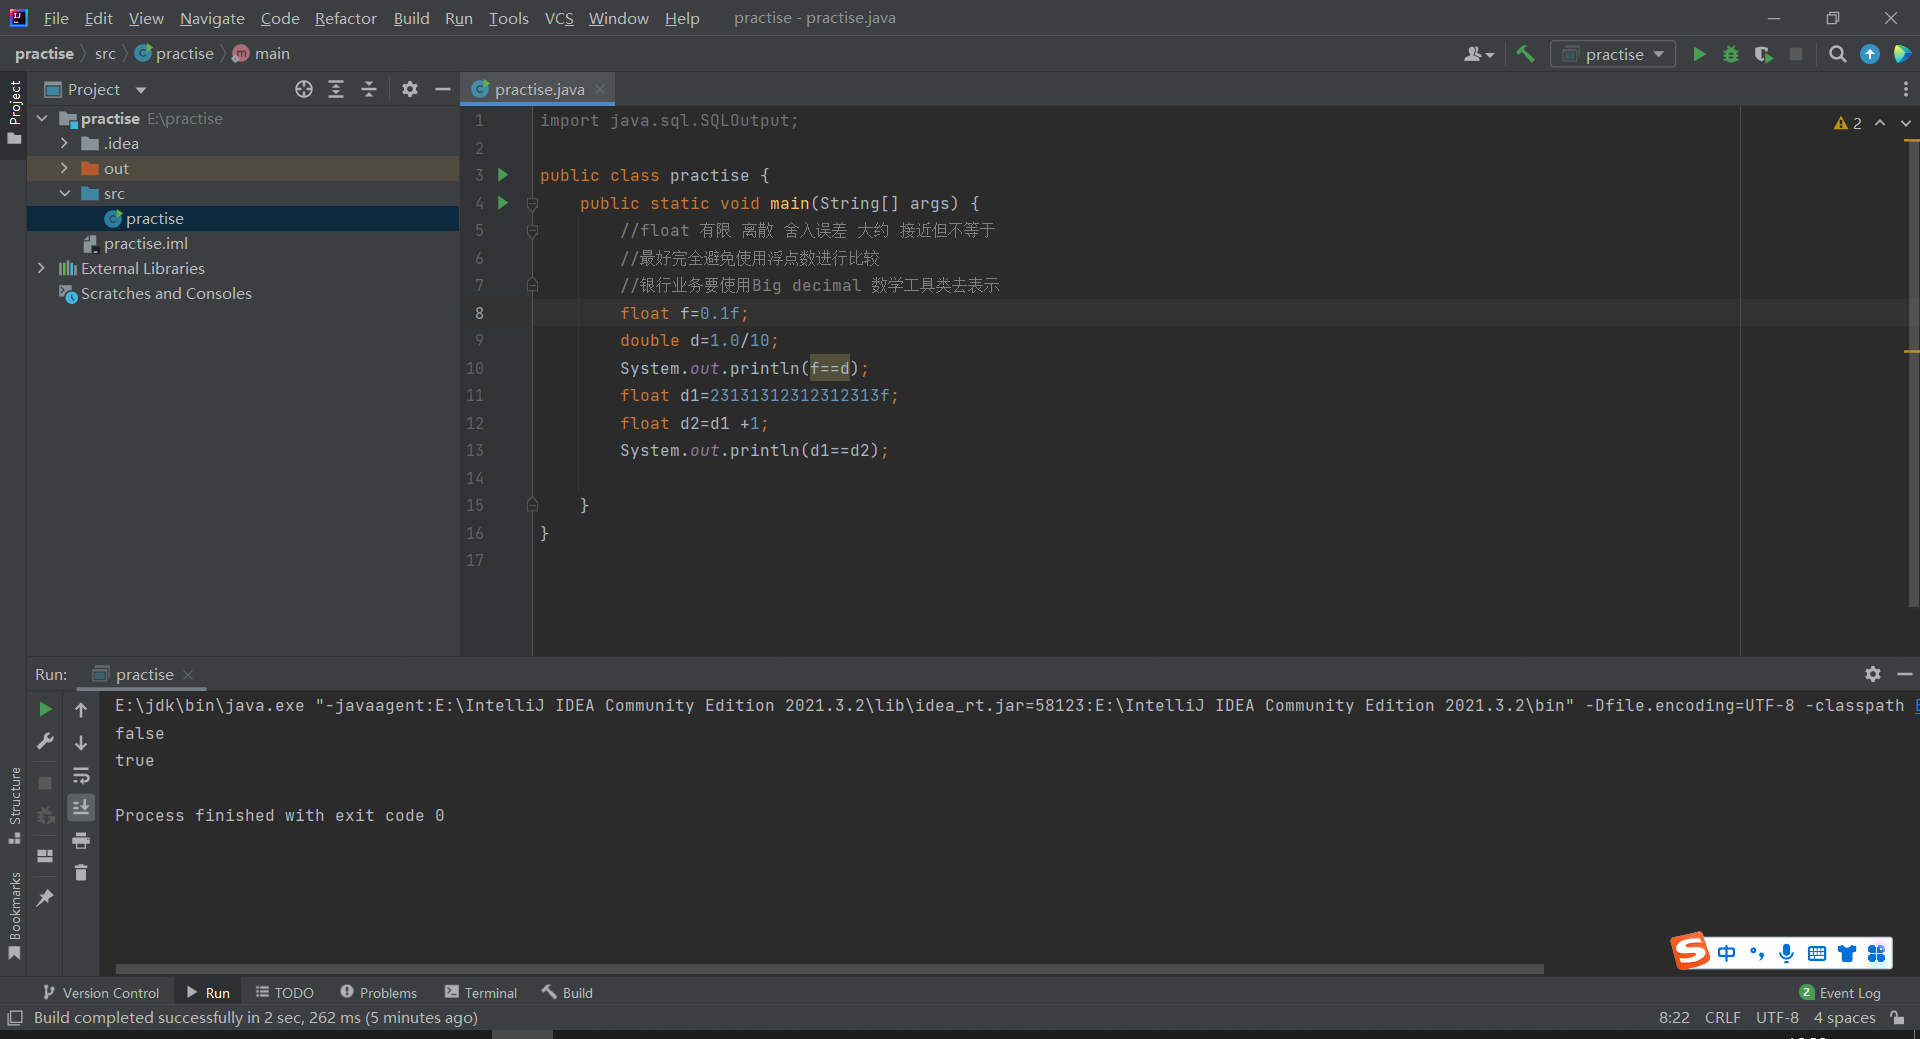Open the practise run configuration dropdown

point(1613,54)
